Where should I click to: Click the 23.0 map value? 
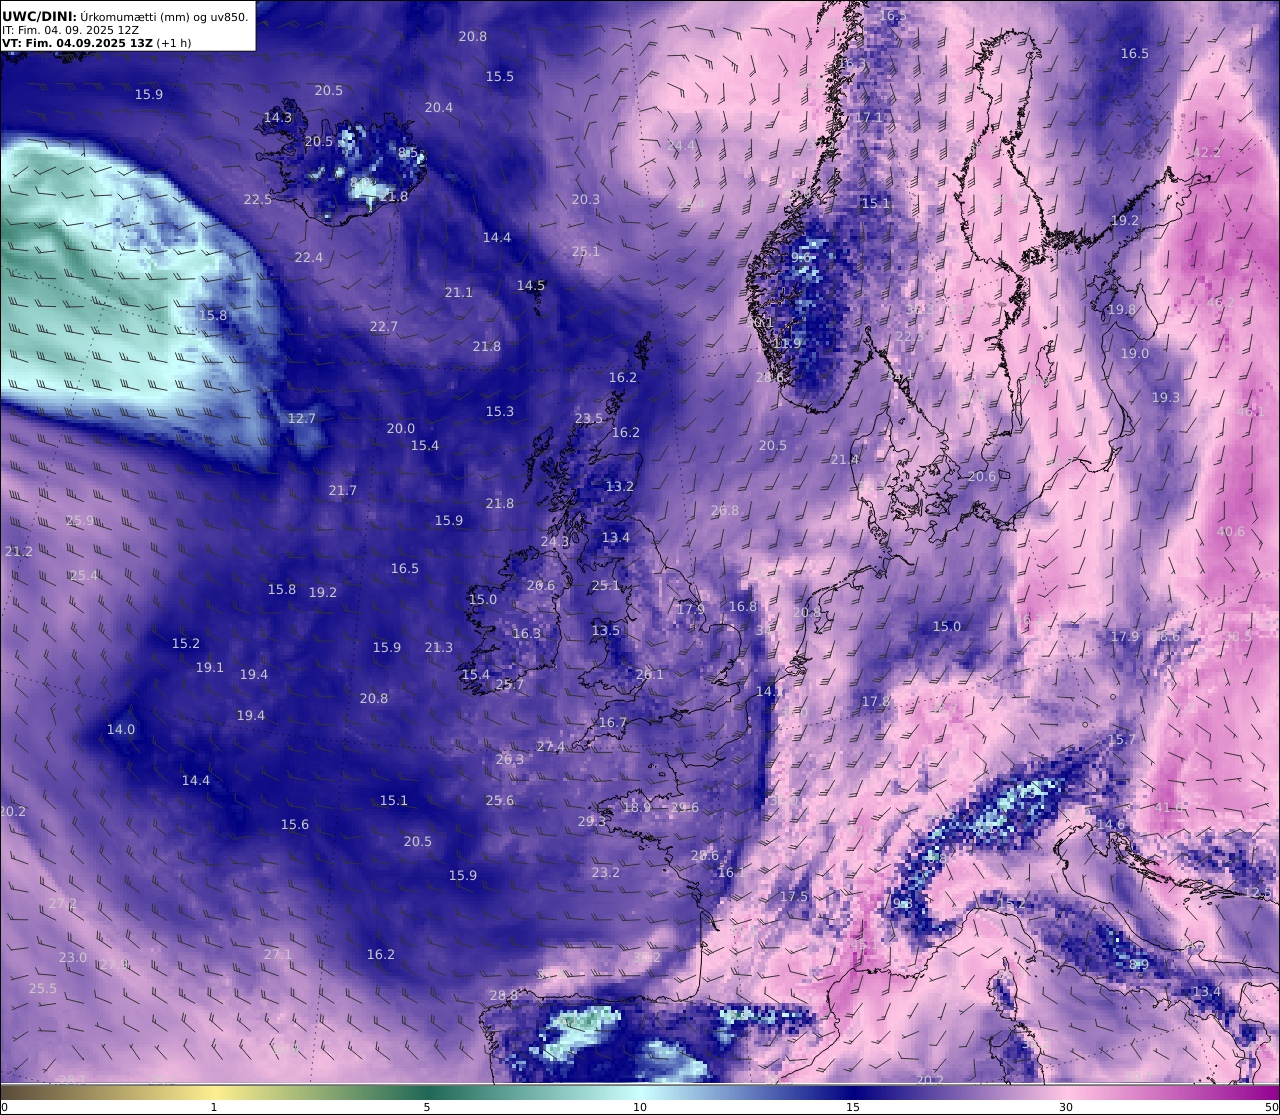[x=73, y=957]
